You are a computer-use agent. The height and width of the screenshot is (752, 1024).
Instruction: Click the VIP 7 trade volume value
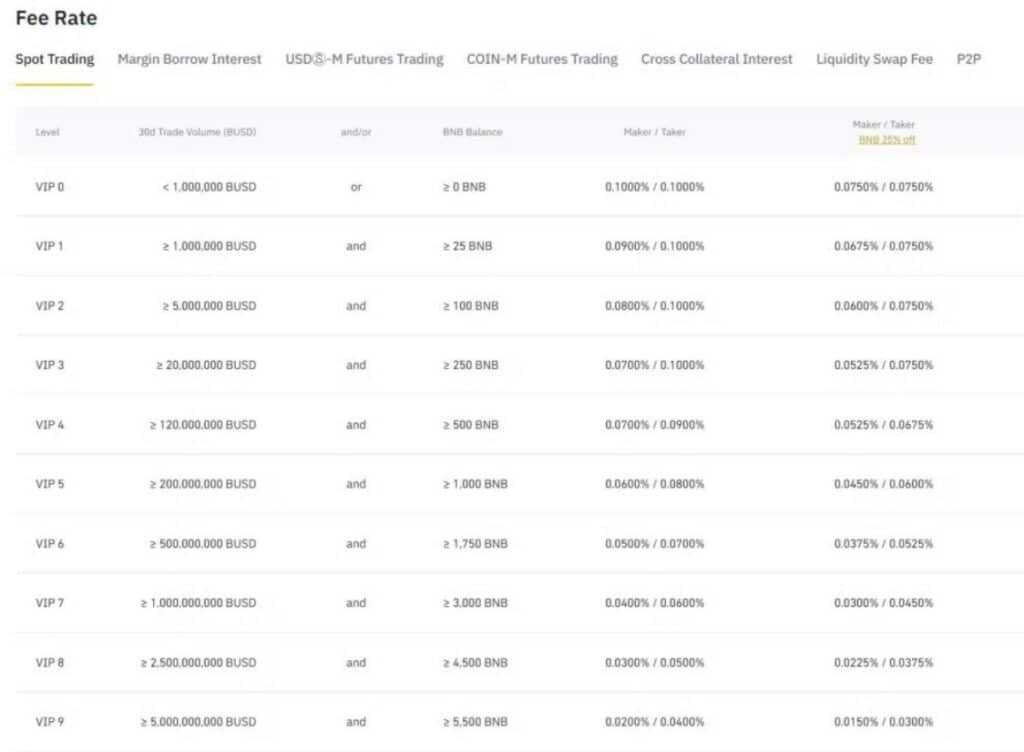click(x=202, y=602)
